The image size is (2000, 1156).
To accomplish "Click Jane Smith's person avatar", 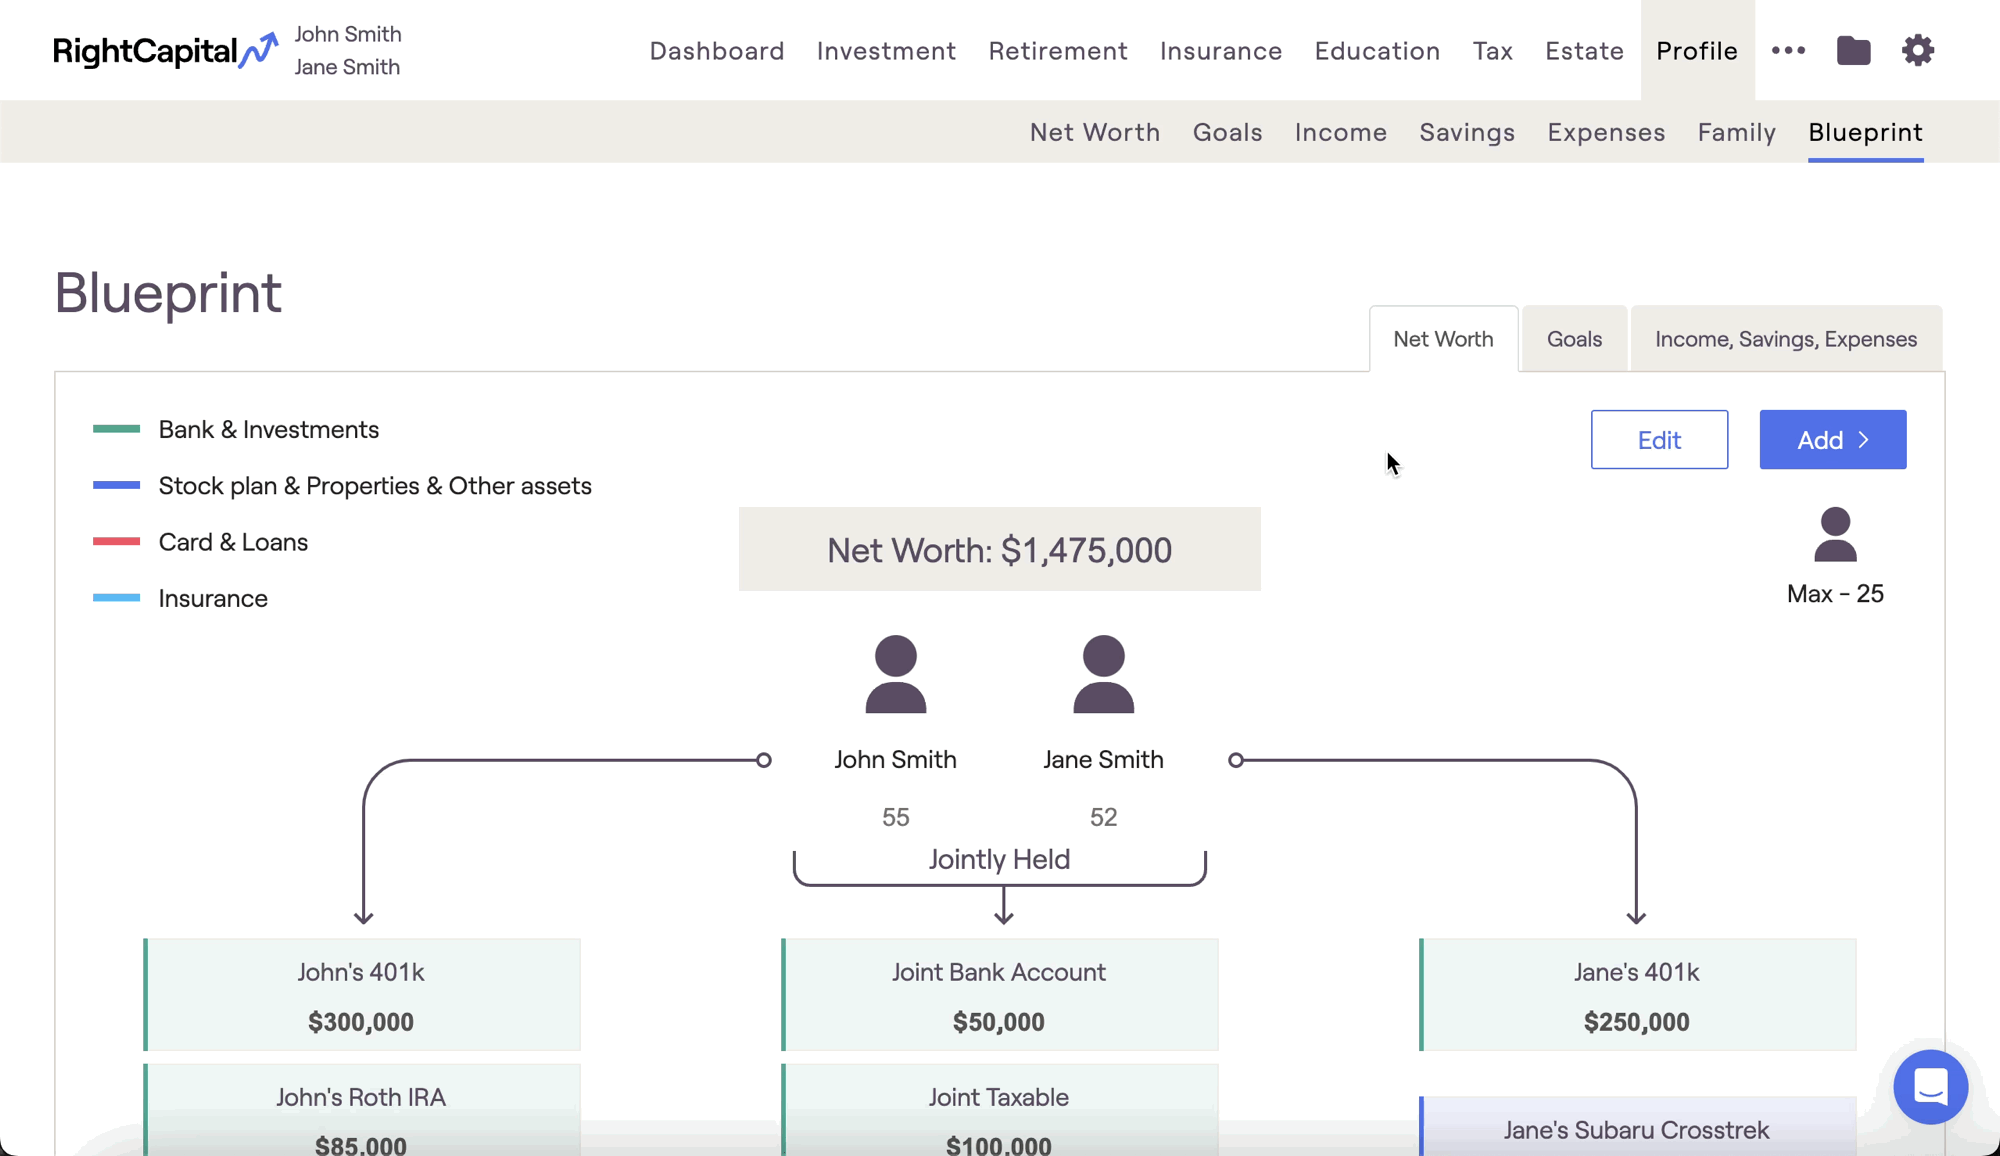I will (1103, 674).
